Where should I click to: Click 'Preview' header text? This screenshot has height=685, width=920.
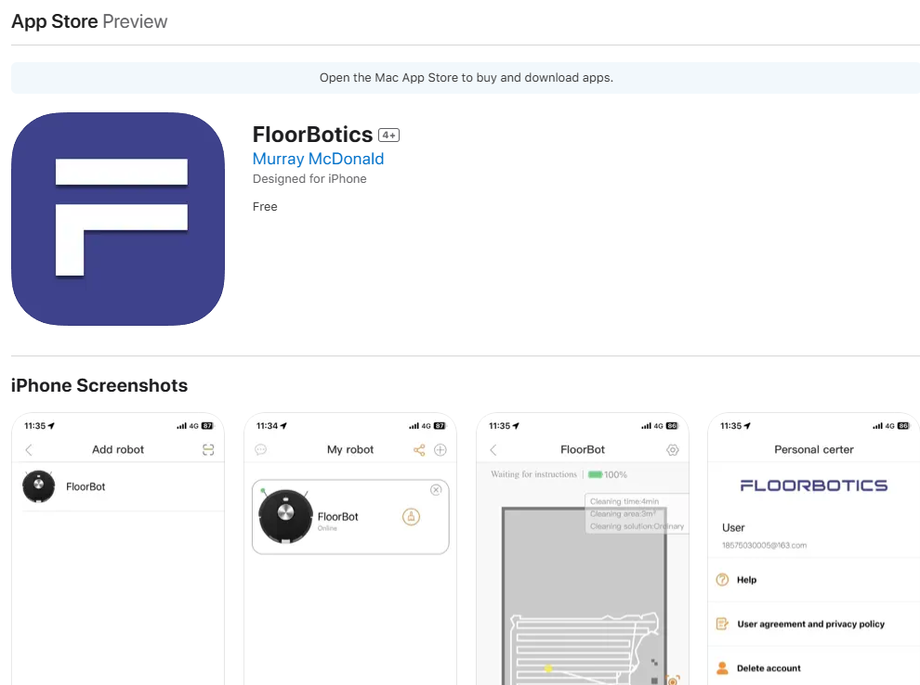point(135,21)
